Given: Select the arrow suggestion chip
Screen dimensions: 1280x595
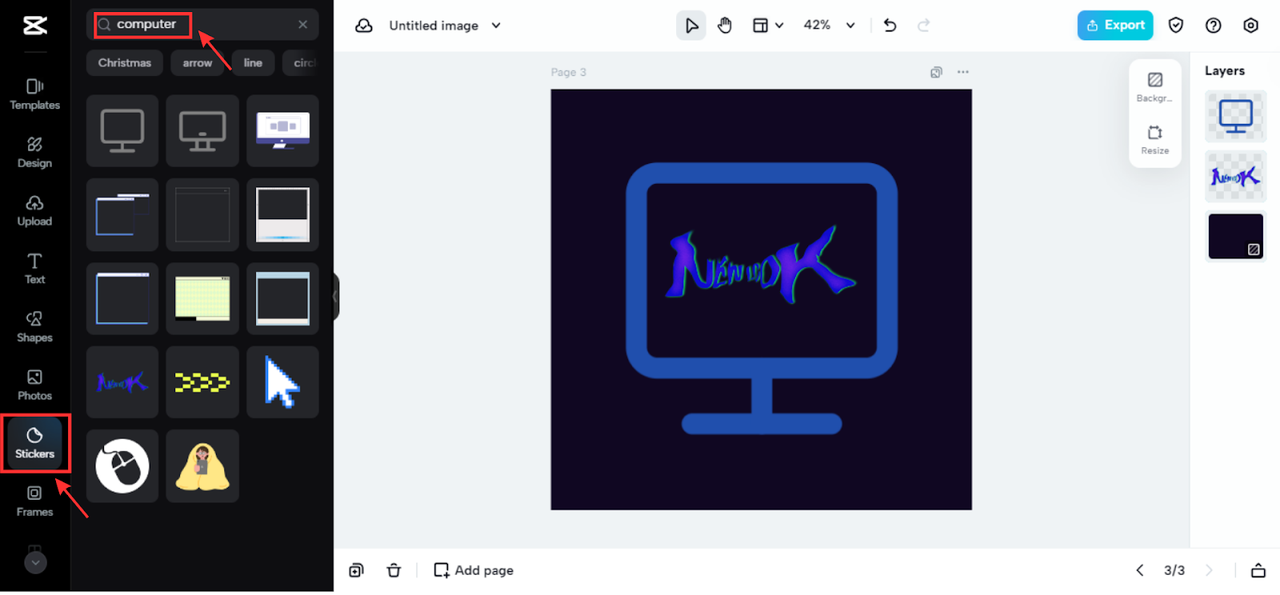Looking at the screenshot, I should click(197, 63).
